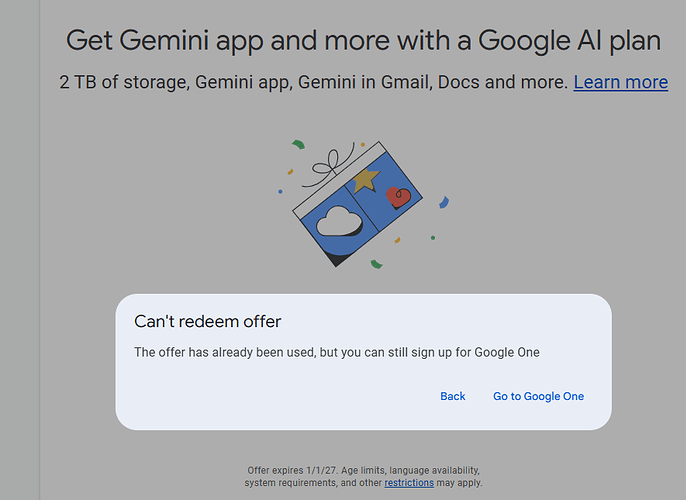This screenshot has height=500, width=686.
Task: Click the "offer has already been used" message
Action: 336,352
